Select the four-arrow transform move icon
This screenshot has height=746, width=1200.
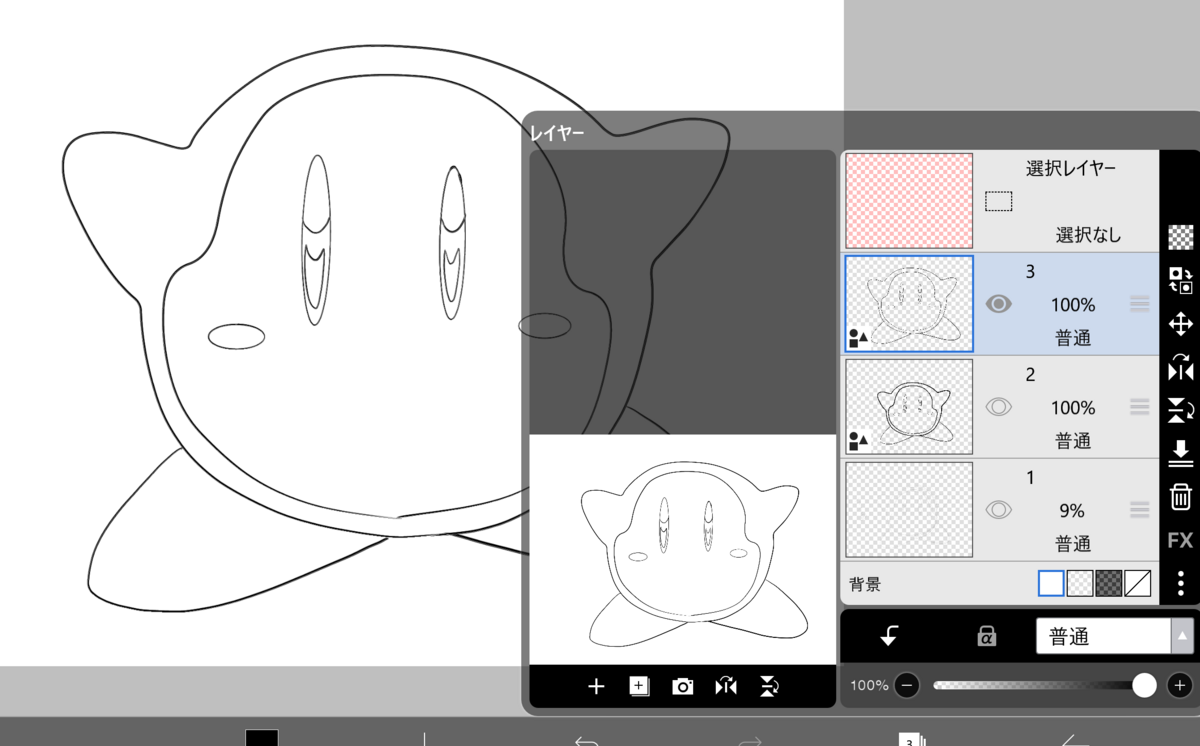click(x=1181, y=324)
